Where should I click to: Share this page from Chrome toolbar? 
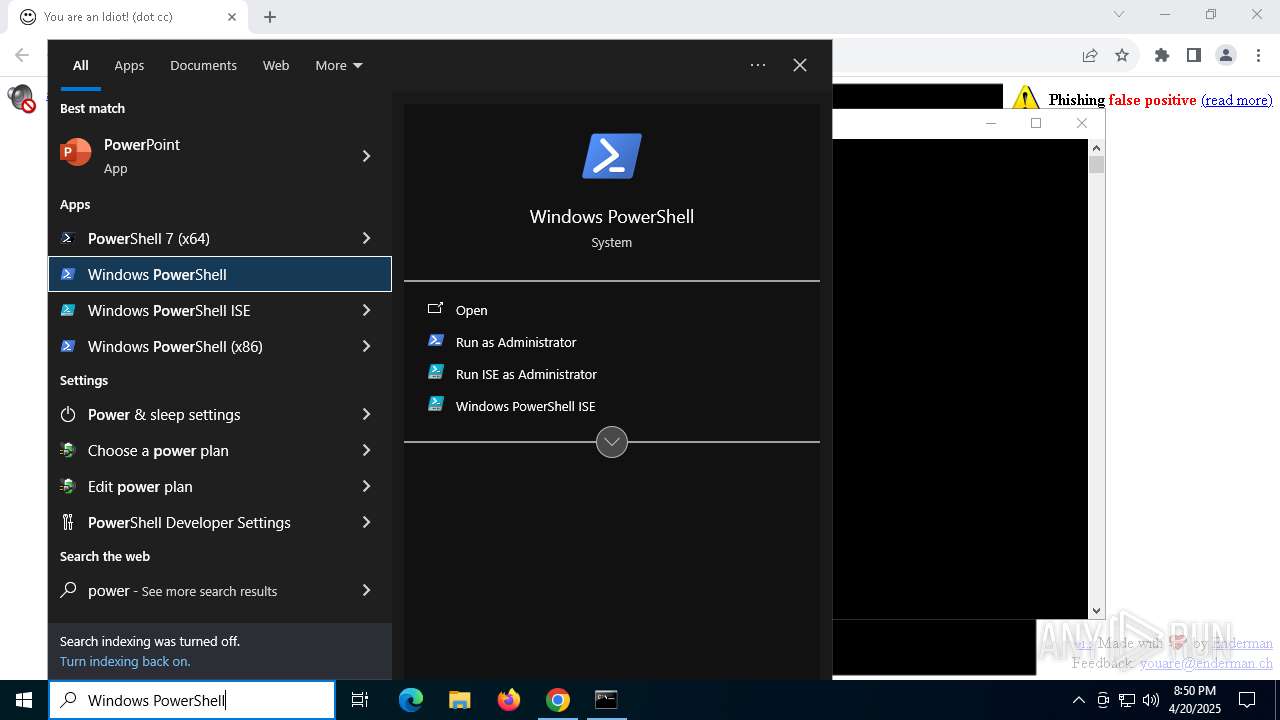1090,55
